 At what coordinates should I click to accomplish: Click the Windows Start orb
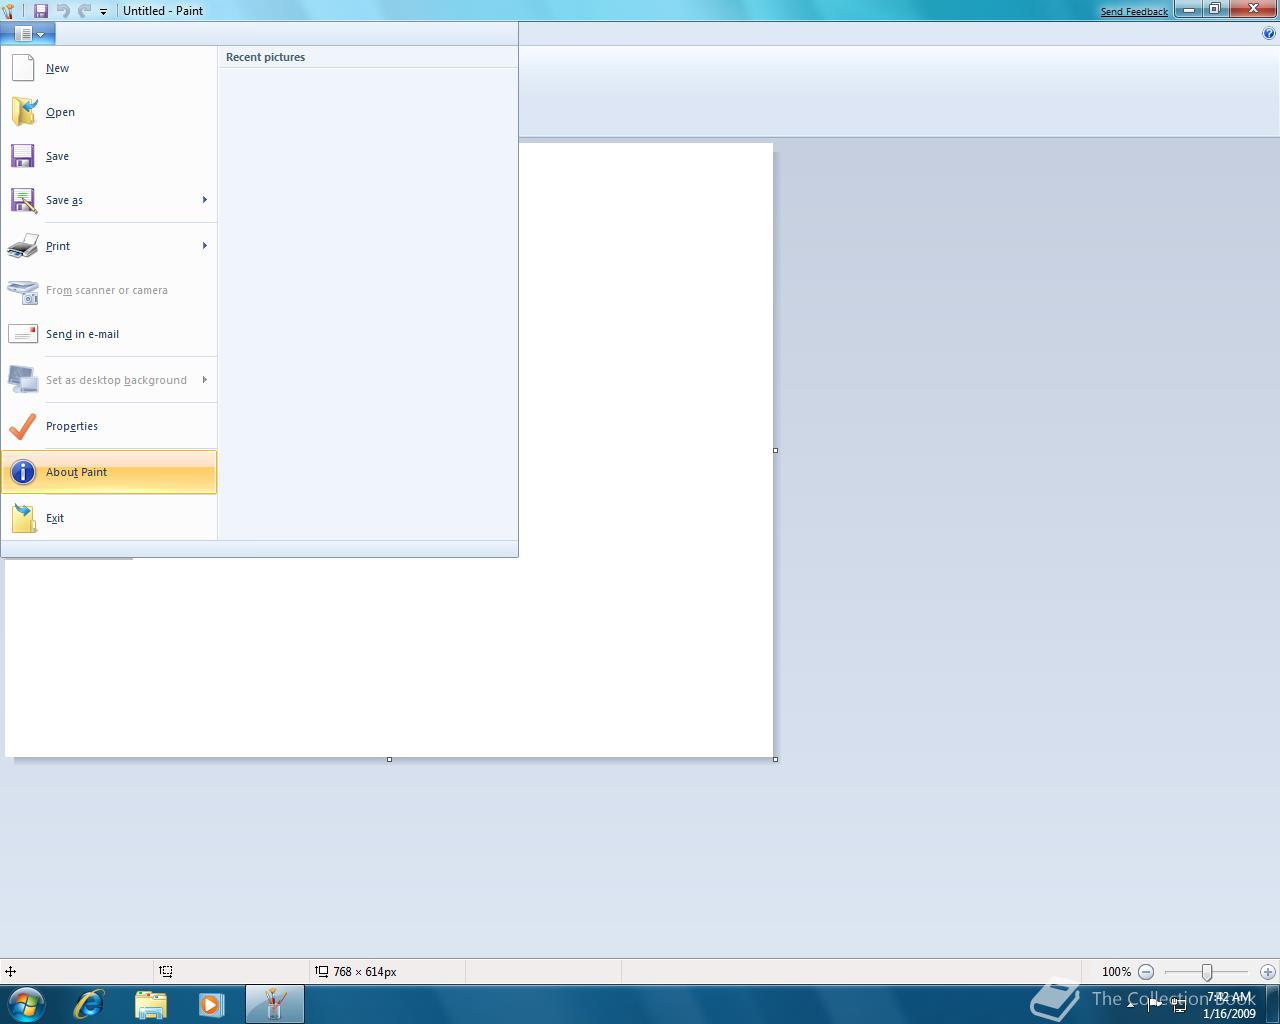coord(26,1004)
